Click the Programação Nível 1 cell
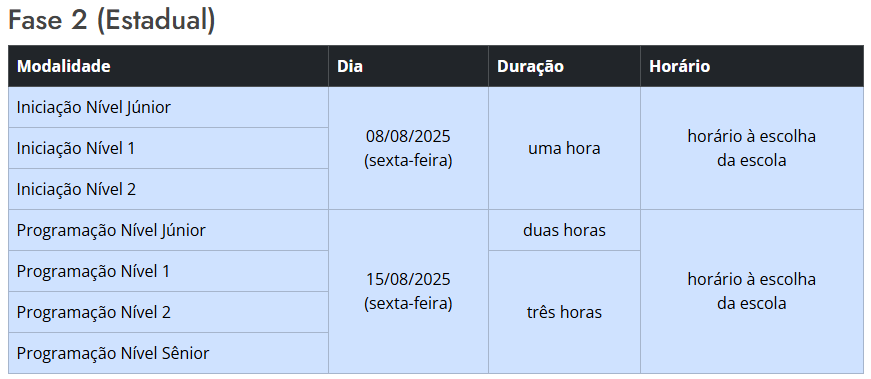Image resolution: width=871 pixels, height=379 pixels. [x=168, y=271]
